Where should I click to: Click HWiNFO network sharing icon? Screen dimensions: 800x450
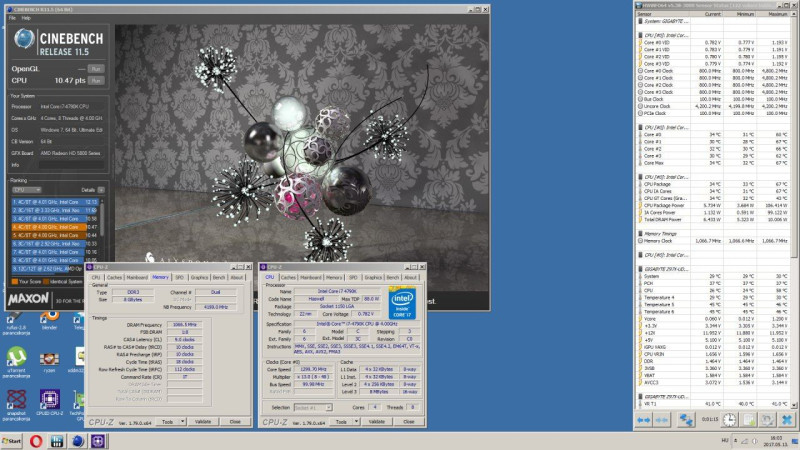(x=686, y=420)
